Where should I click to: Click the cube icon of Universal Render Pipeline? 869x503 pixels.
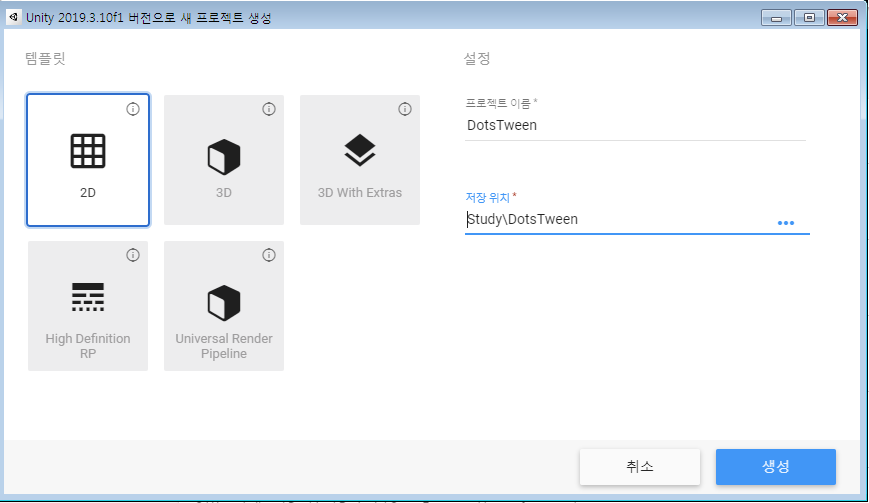click(x=224, y=303)
